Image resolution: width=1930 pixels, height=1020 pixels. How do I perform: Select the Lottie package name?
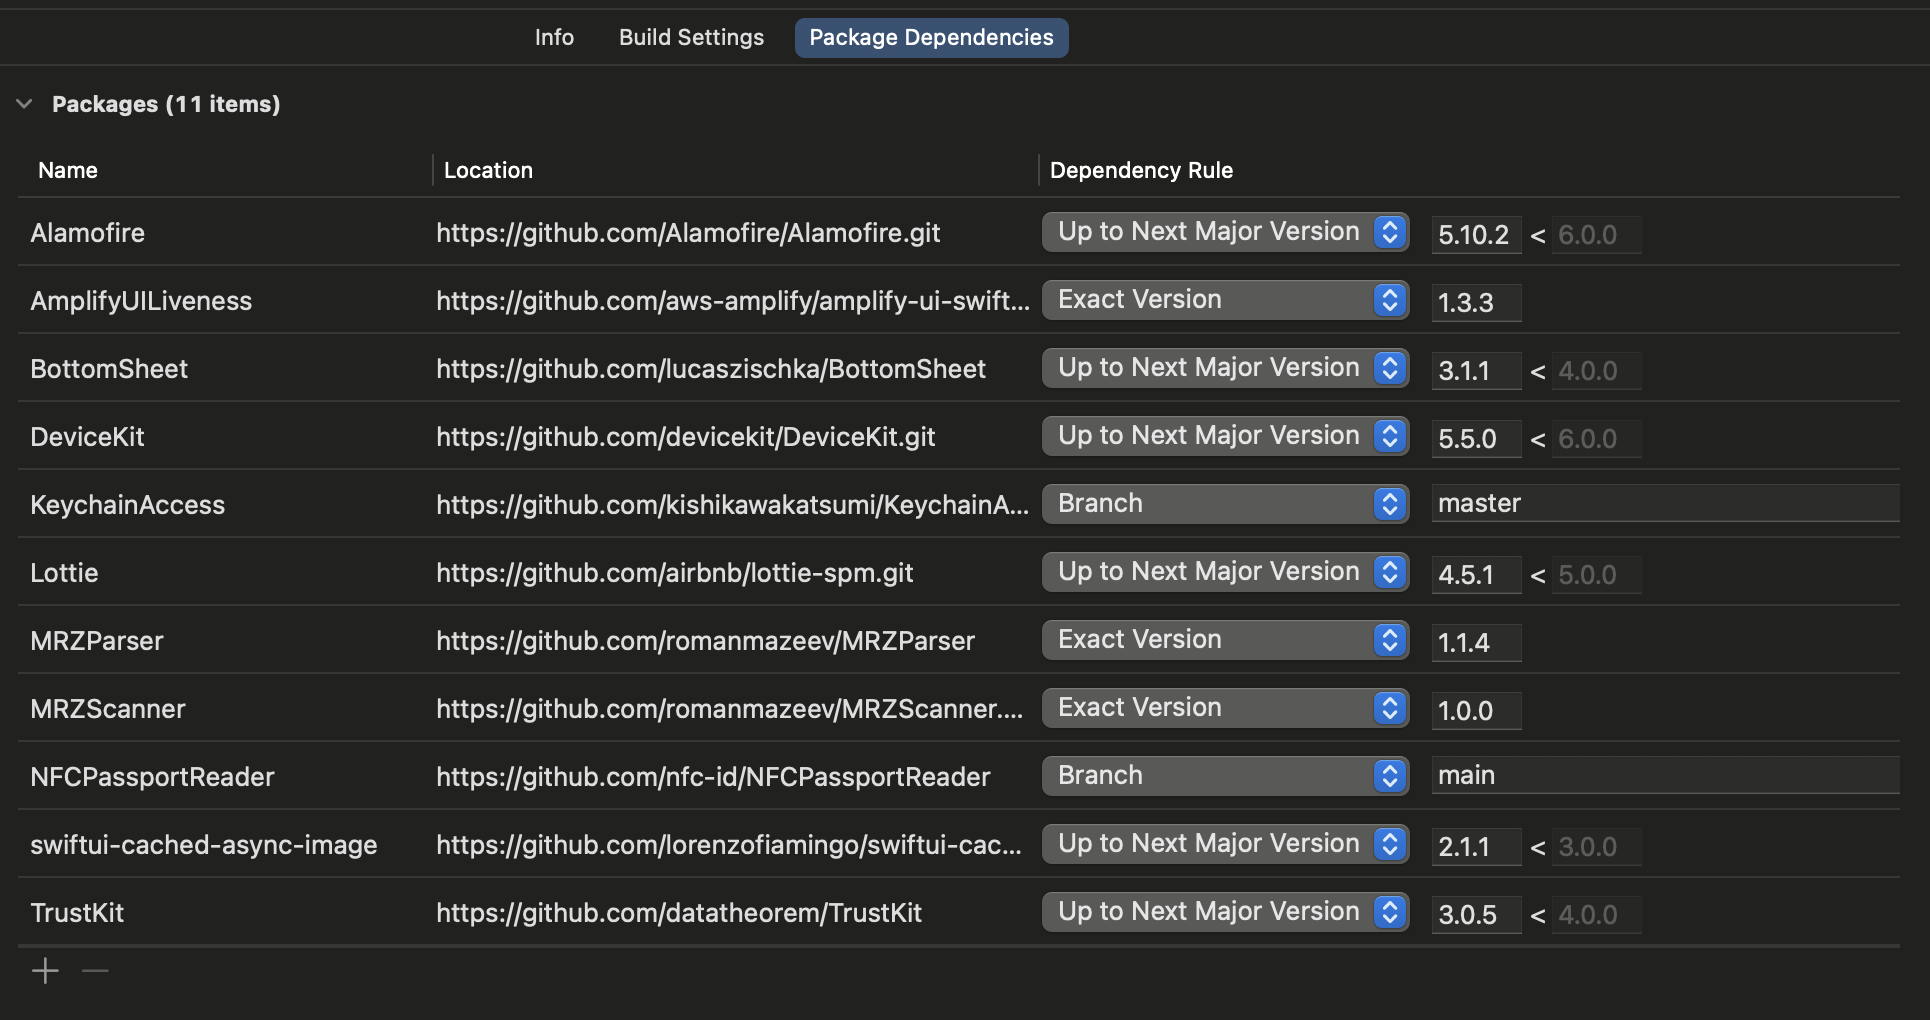tap(64, 573)
